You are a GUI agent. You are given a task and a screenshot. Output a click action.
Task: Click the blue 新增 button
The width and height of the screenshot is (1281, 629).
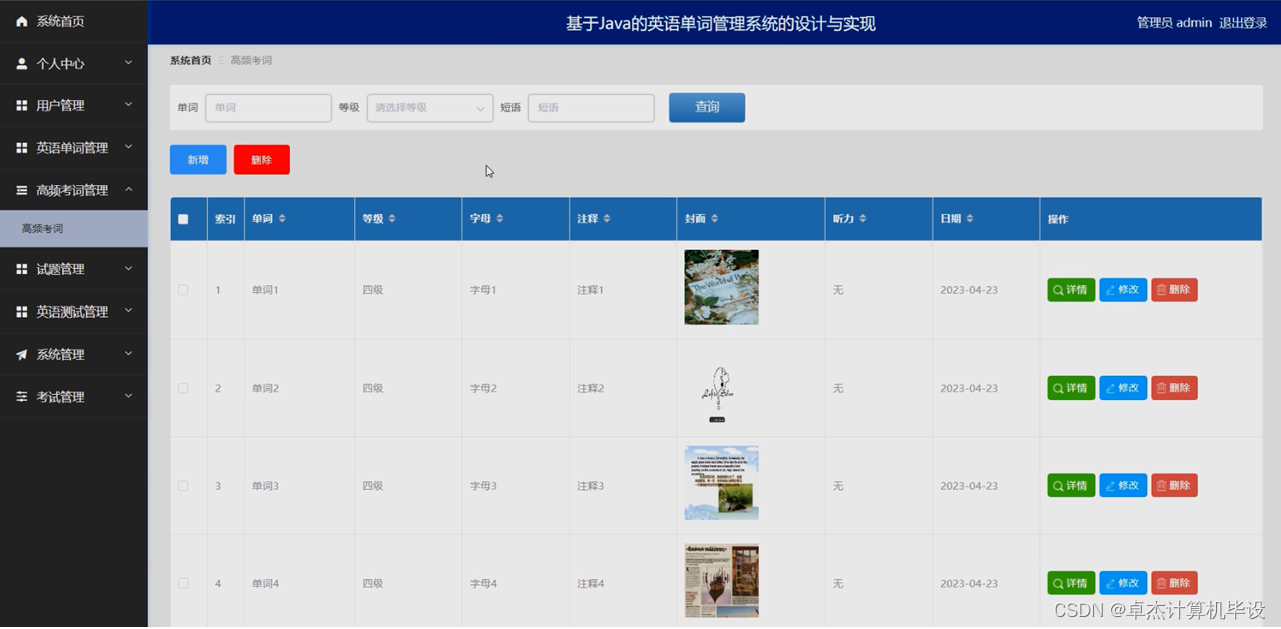tap(198, 160)
